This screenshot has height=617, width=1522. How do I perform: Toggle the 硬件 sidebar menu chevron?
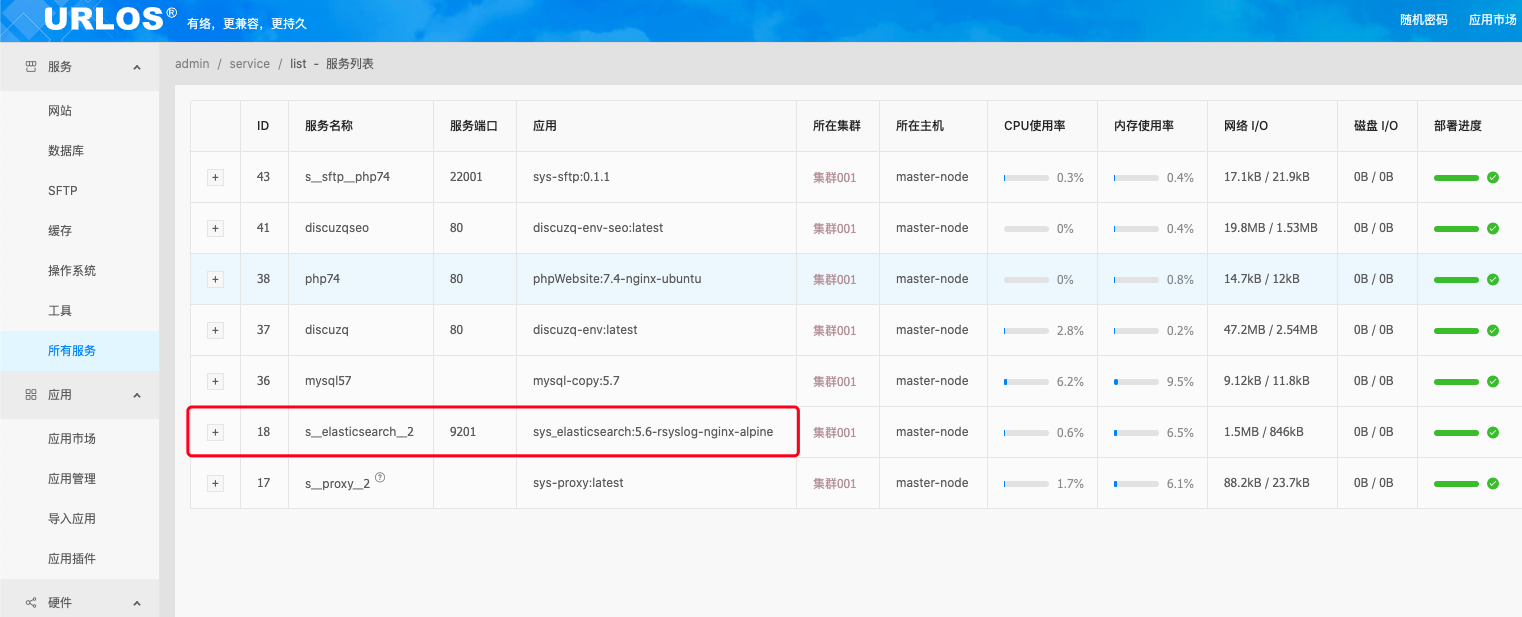coord(137,603)
